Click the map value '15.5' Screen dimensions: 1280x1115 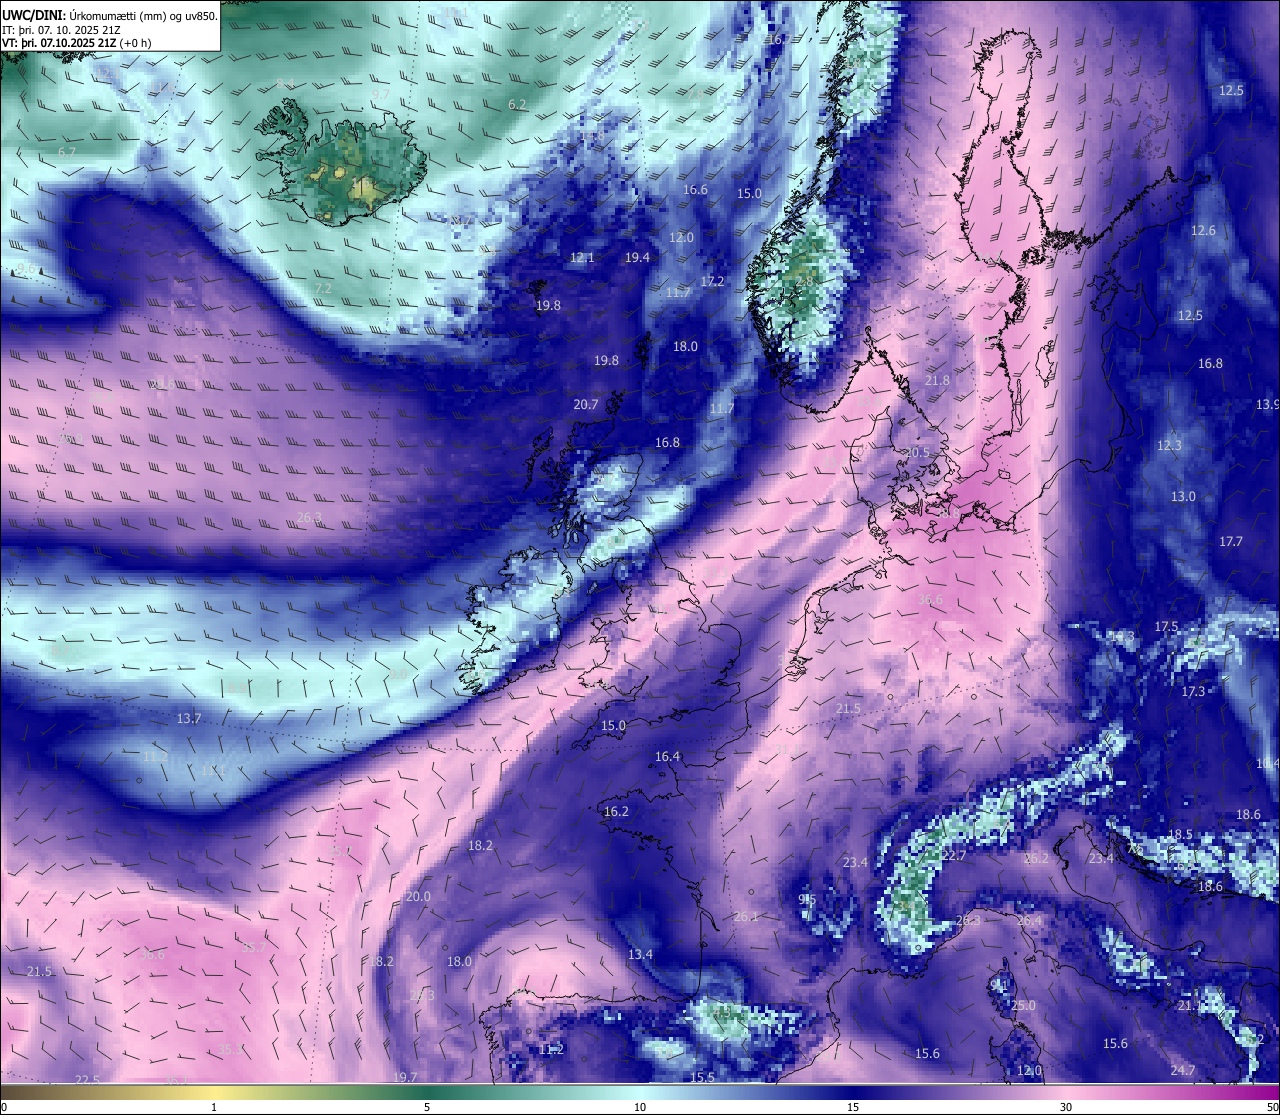click(x=703, y=1077)
